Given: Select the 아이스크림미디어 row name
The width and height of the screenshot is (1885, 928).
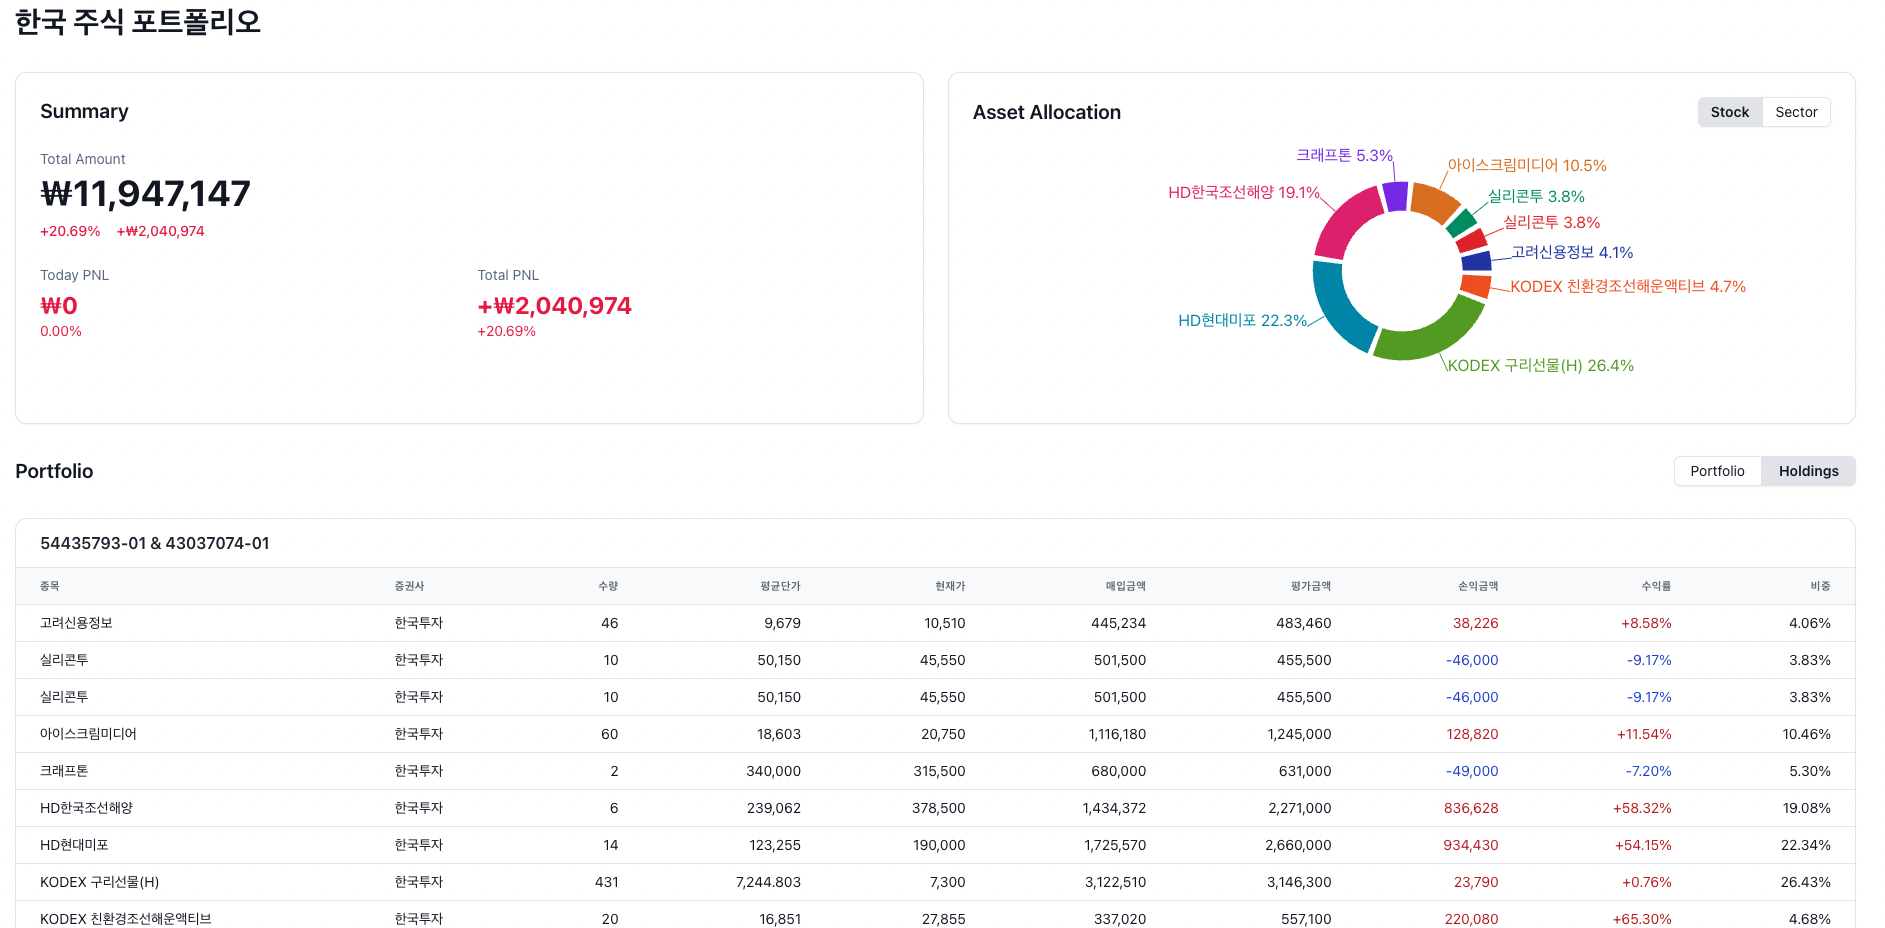Looking at the screenshot, I should (x=88, y=734).
